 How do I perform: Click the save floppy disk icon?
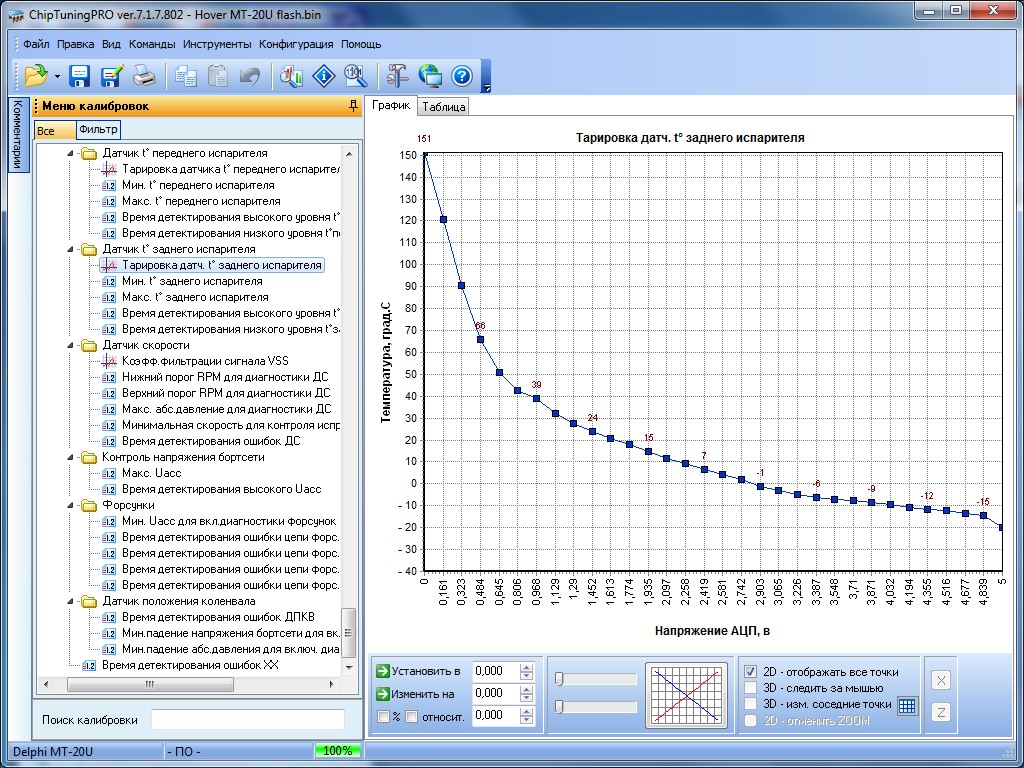click(80, 75)
